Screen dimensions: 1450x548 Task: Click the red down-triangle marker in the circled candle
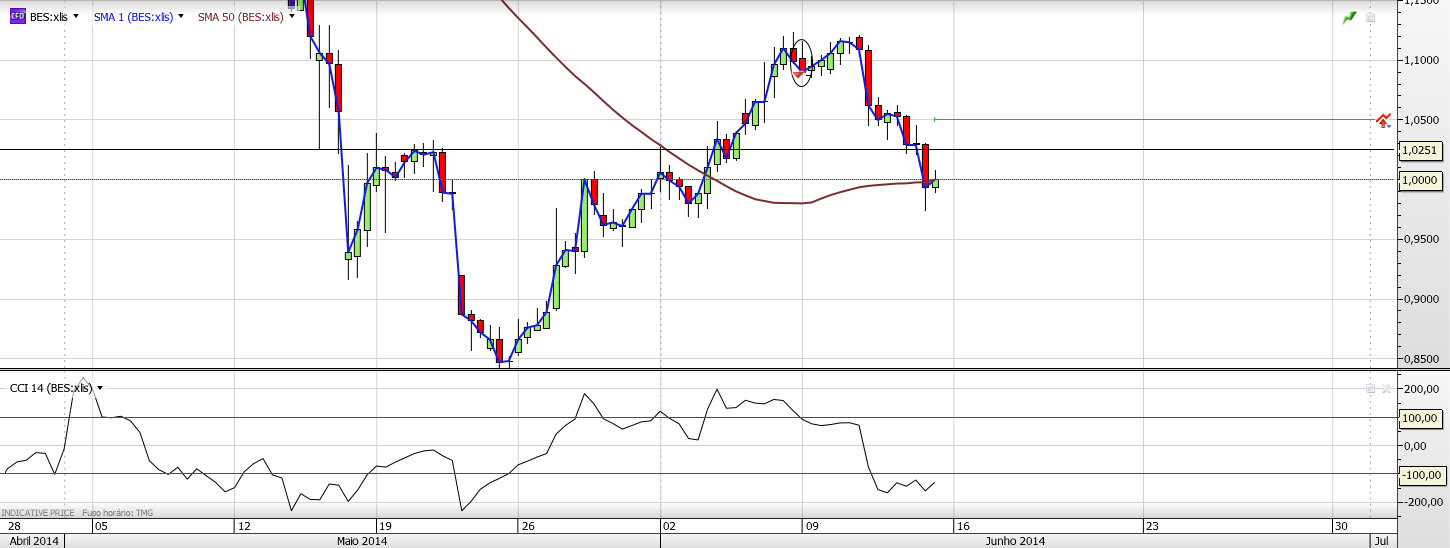point(797,75)
